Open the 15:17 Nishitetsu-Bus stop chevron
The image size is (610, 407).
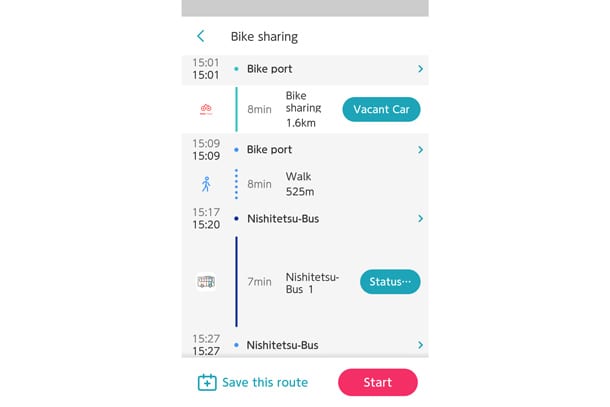420,219
